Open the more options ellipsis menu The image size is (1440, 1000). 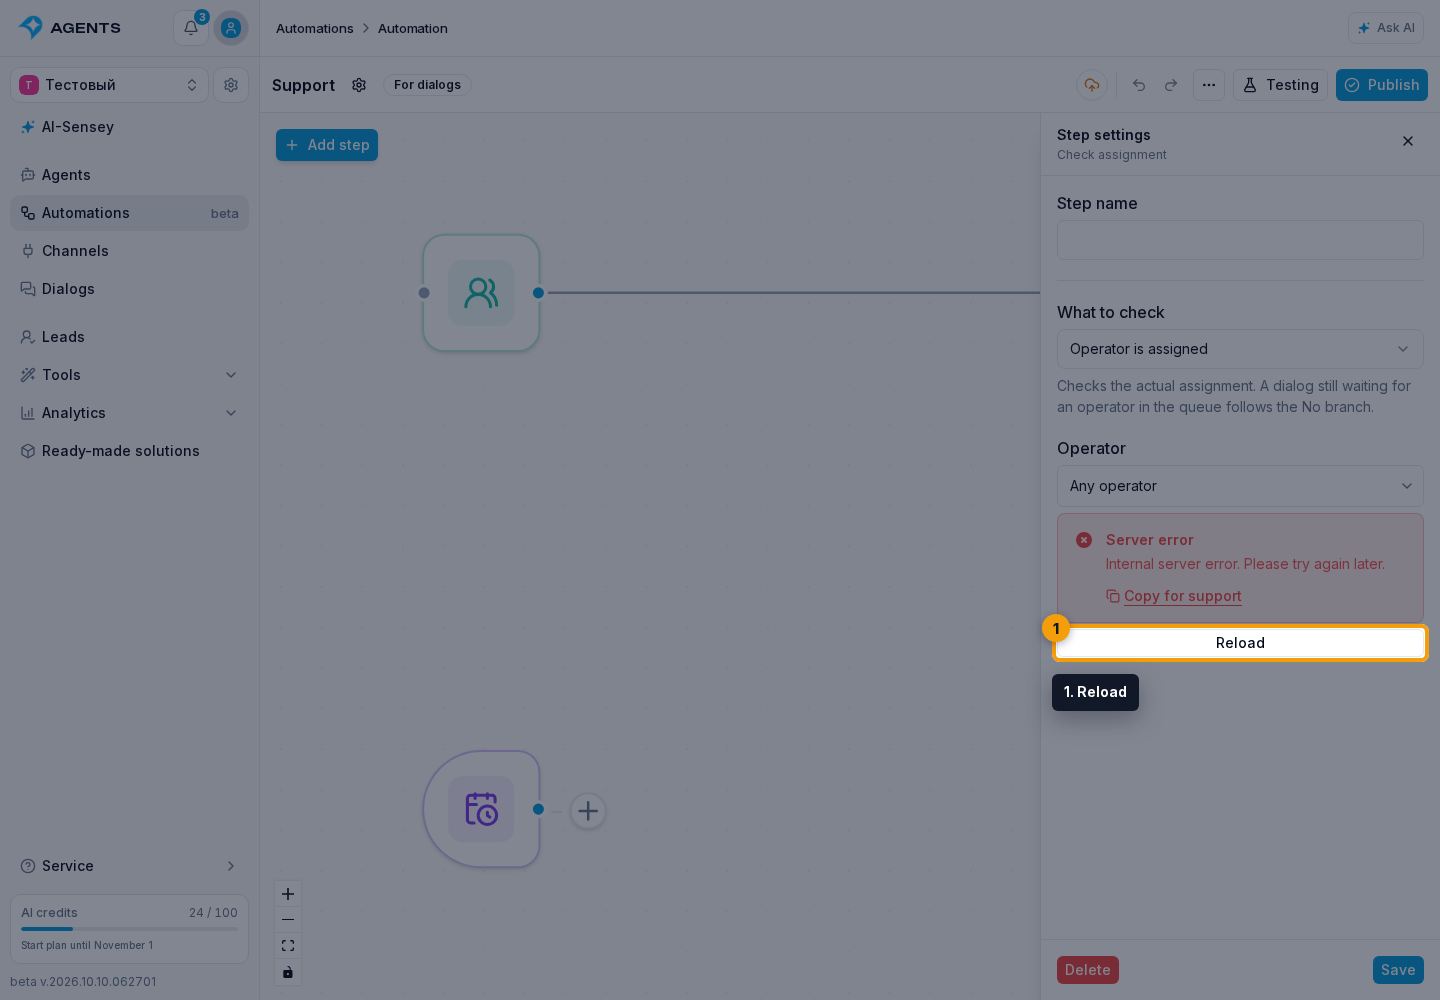(1209, 85)
